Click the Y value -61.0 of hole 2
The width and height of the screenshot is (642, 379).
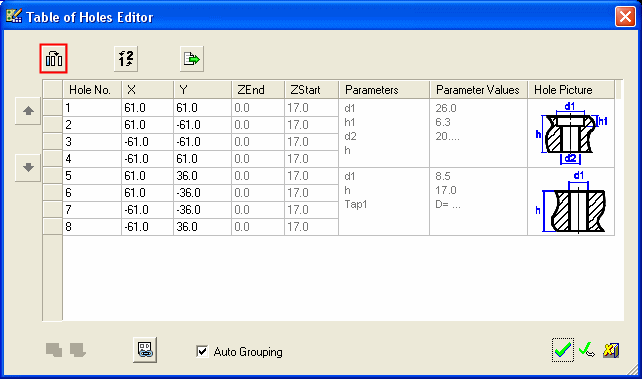pyautogui.click(x=203, y=125)
